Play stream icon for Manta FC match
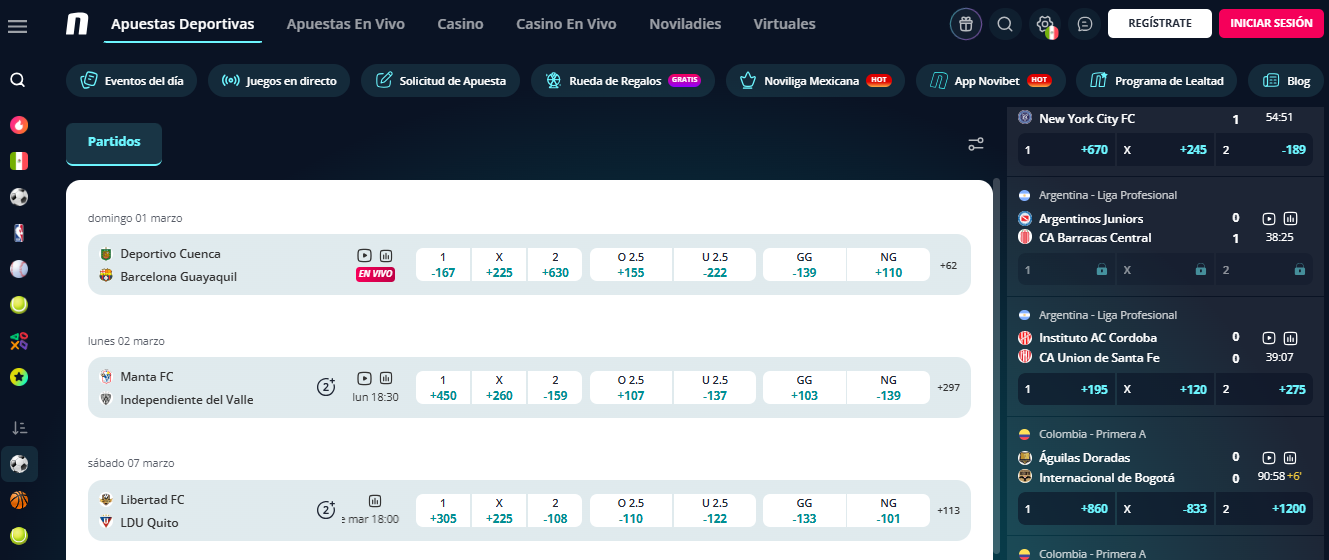1329x560 pixels. click(x=364, y=379)
